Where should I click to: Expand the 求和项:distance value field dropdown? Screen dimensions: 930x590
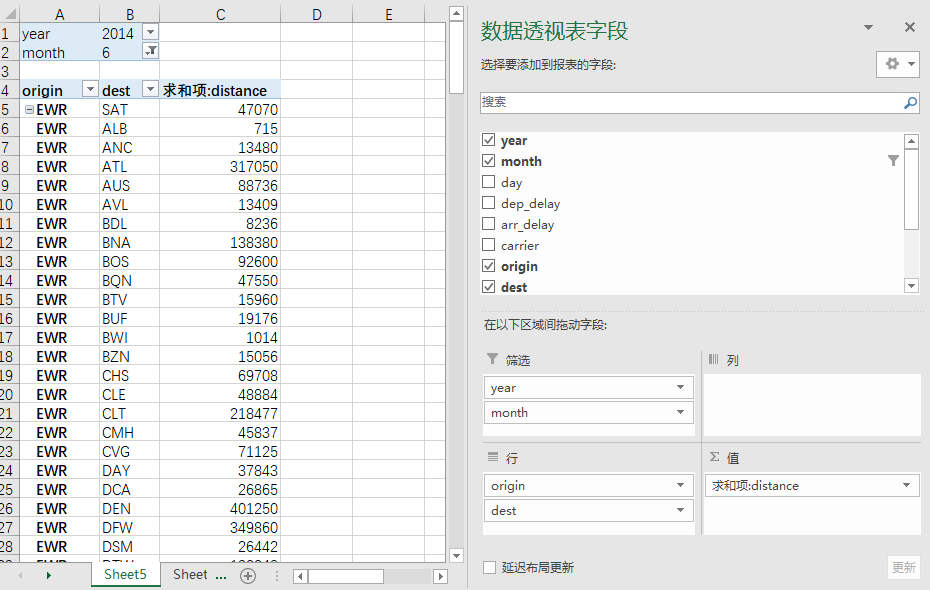point(906,485)
